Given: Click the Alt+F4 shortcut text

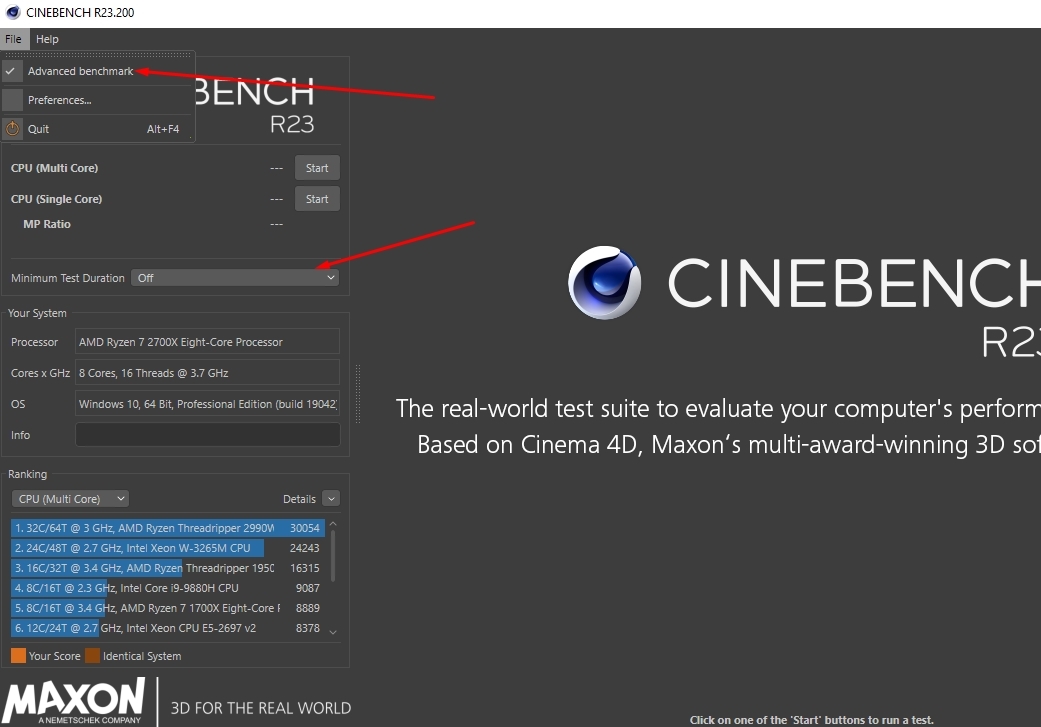Looking at the screenshot, I should 163,129.
